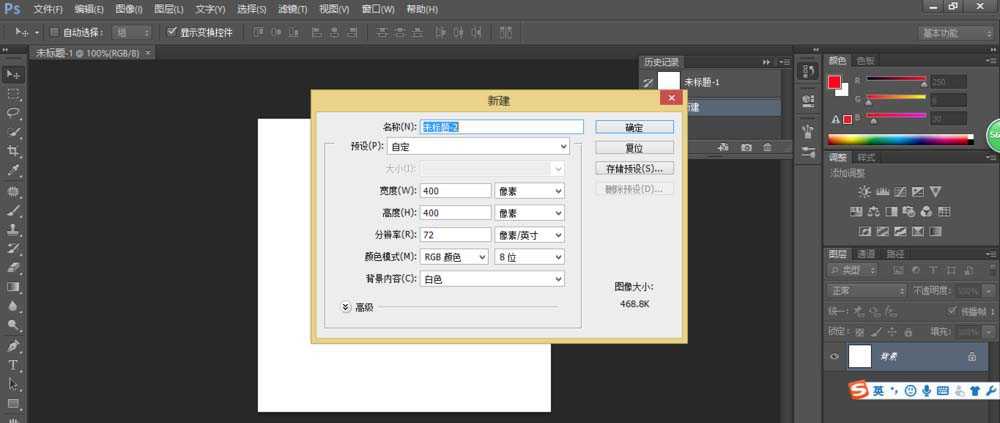Click the 宽度 input field
Screen dimensions: 1000x423
pyautogui.click(x=455, y=190)
